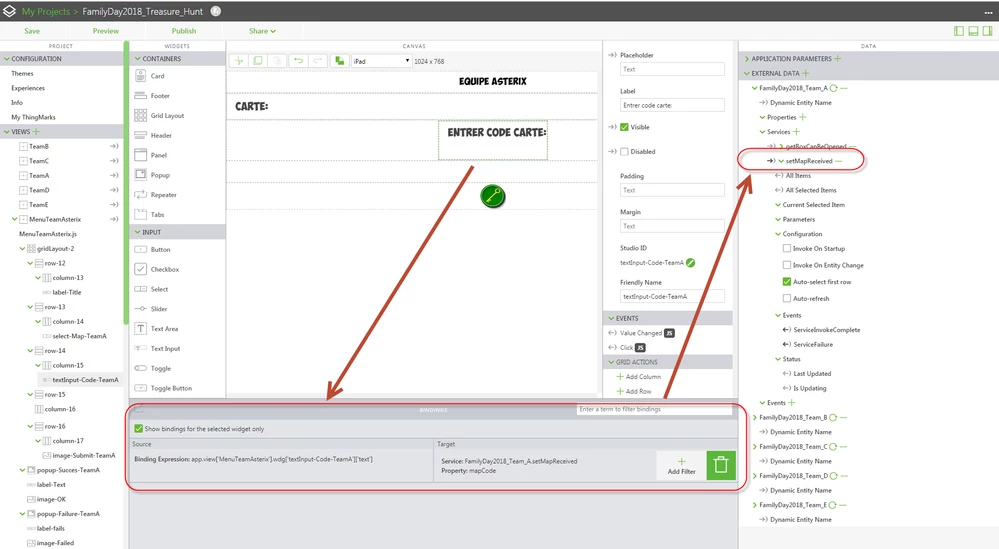The width and height of the screenshot is (999, 549).
Task: Click the copy icon in canvas toolbar
Action: click(257, 61)
